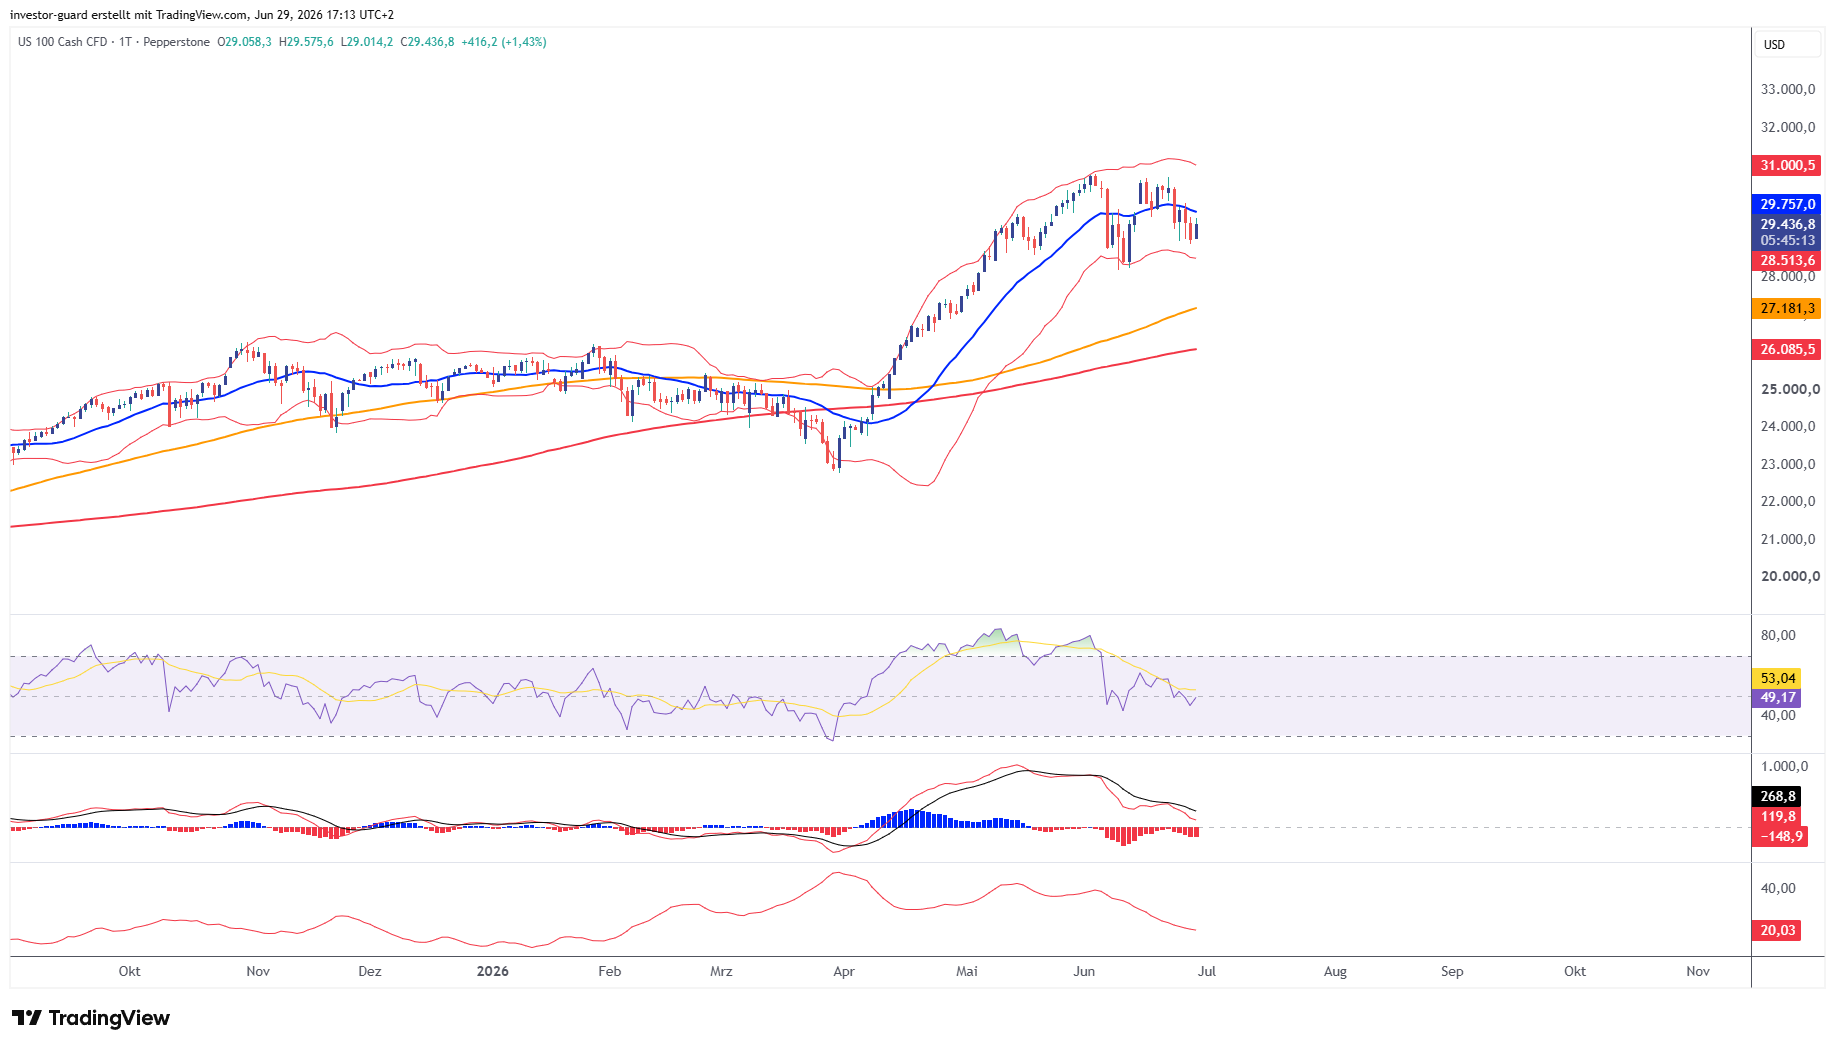This screenshot has width=1835, height=1048.
Task: Click the 21.000,0 price axis tick
Action: point(1787,539)
